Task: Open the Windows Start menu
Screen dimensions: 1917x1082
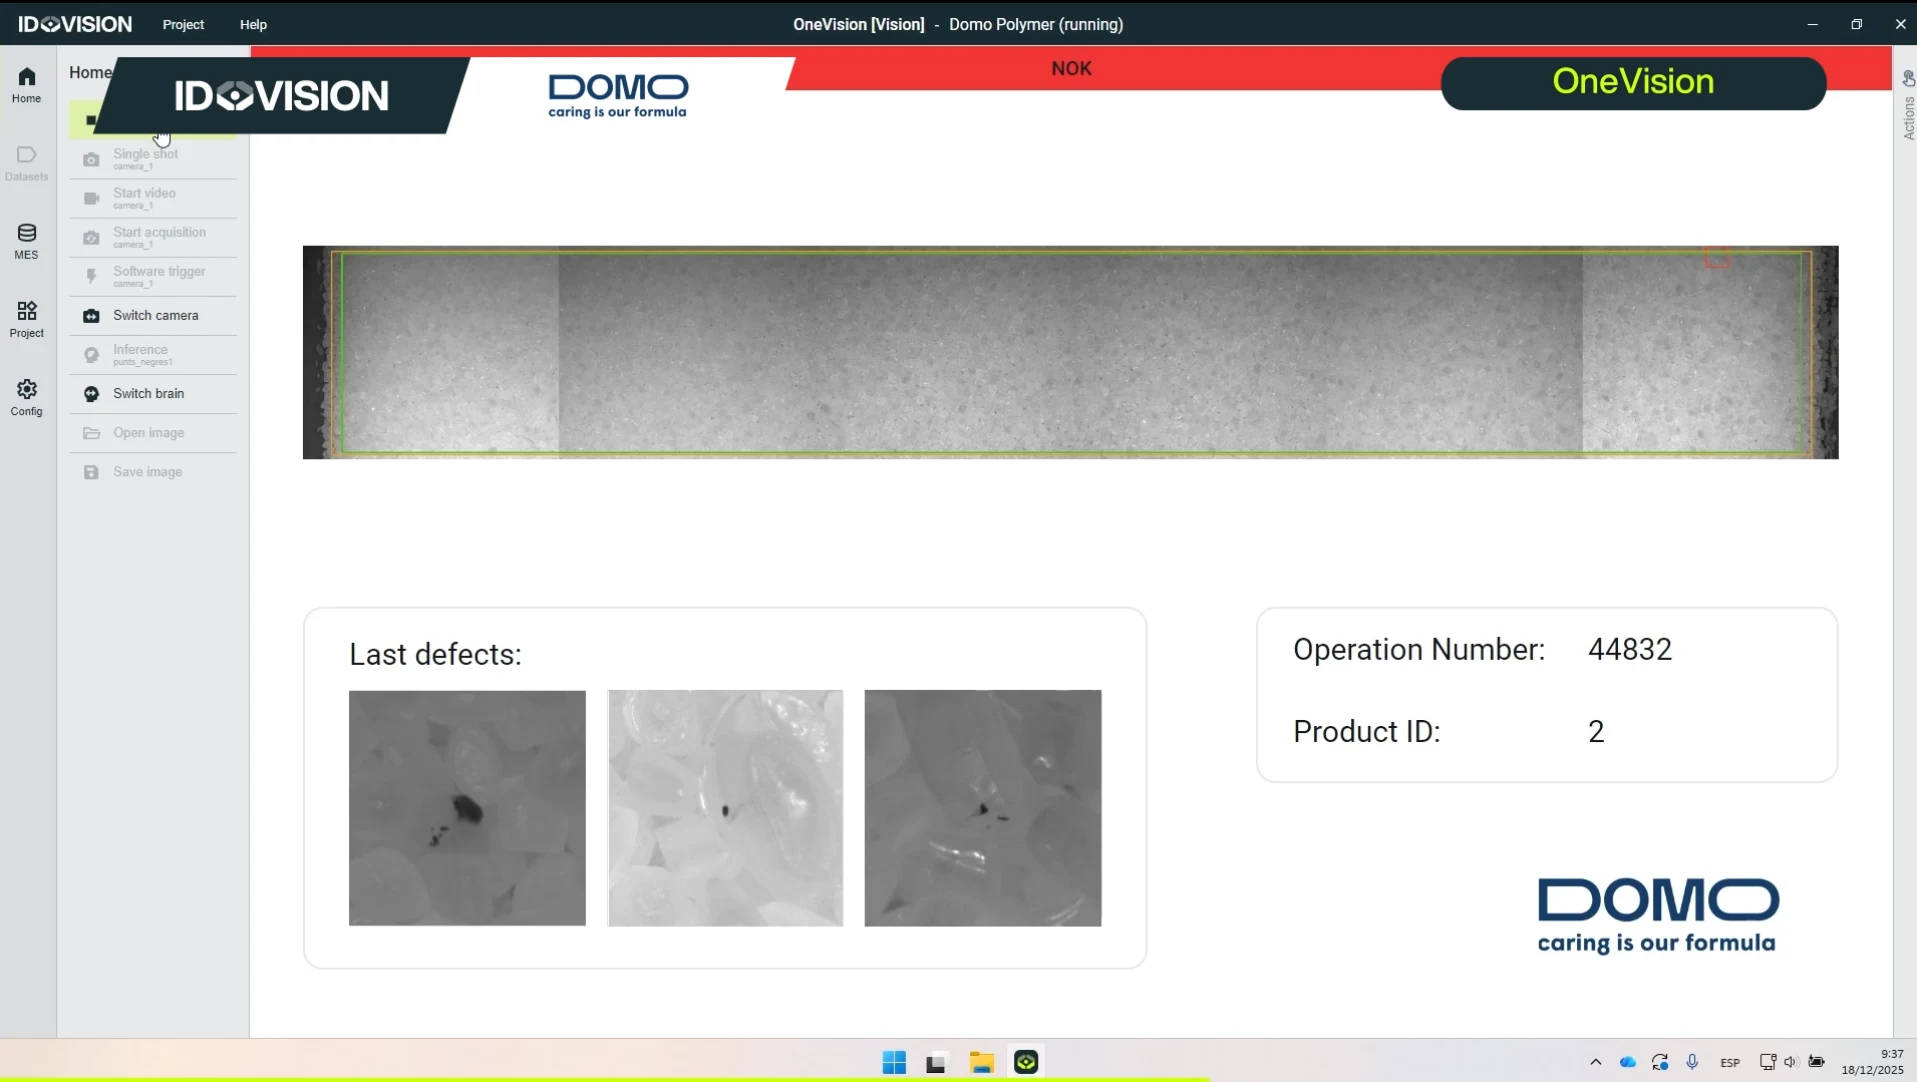Action: click(x=894, y=1062)
